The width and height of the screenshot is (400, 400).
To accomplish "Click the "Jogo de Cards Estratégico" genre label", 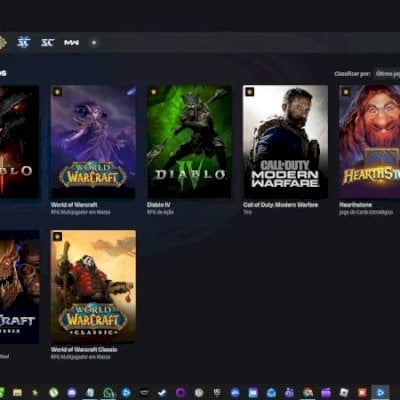I will coord(366,212).
